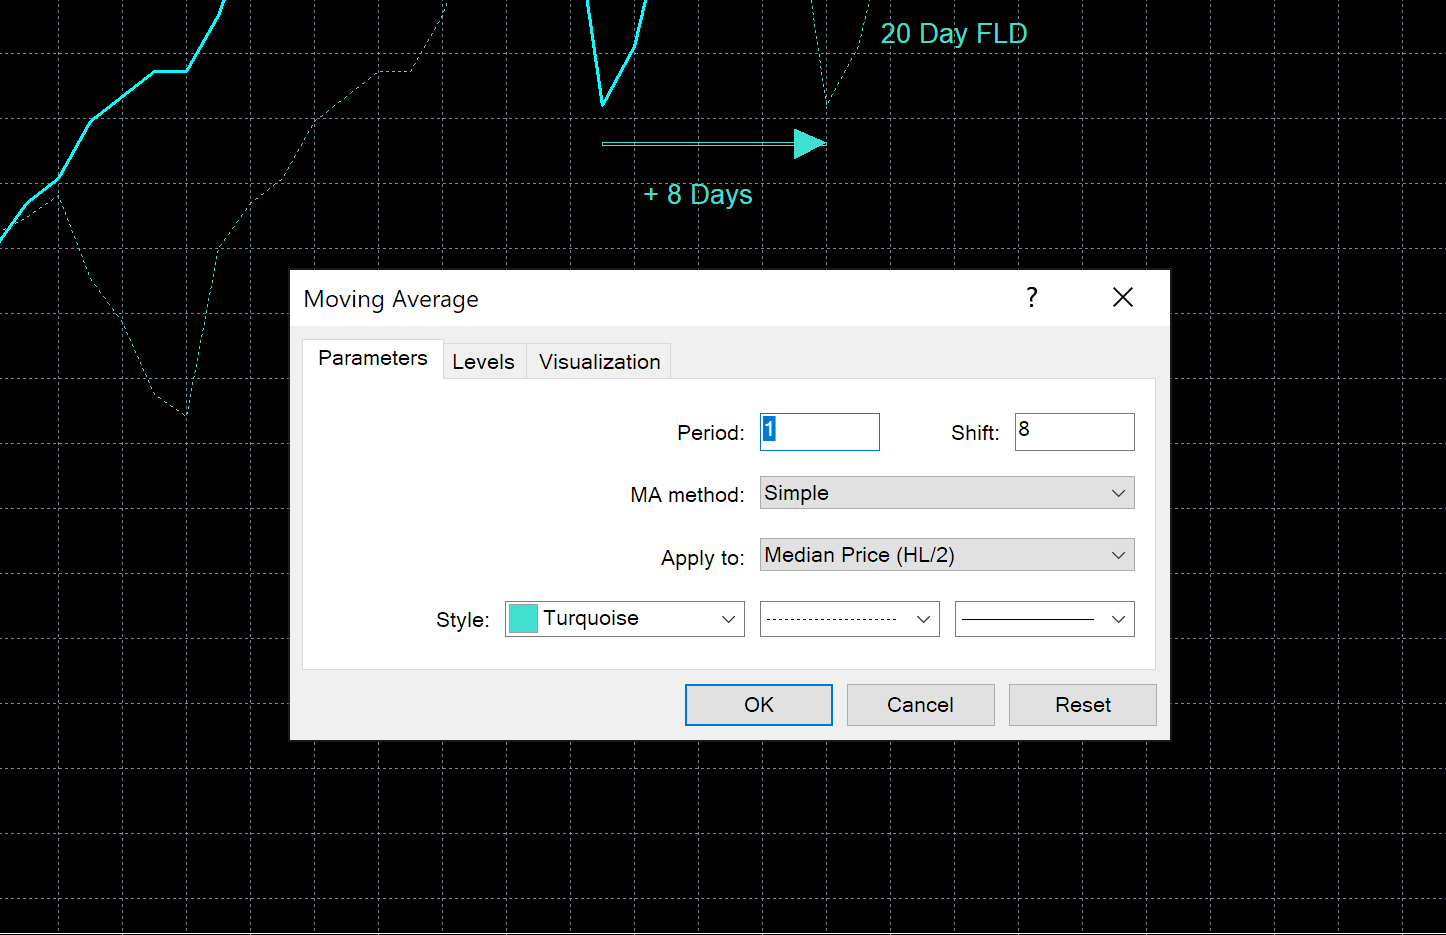Image resolution: width=1446 pixels, height=935 pixels.
Task: Switch to the Levels tab
Action: tap(484, 361)
